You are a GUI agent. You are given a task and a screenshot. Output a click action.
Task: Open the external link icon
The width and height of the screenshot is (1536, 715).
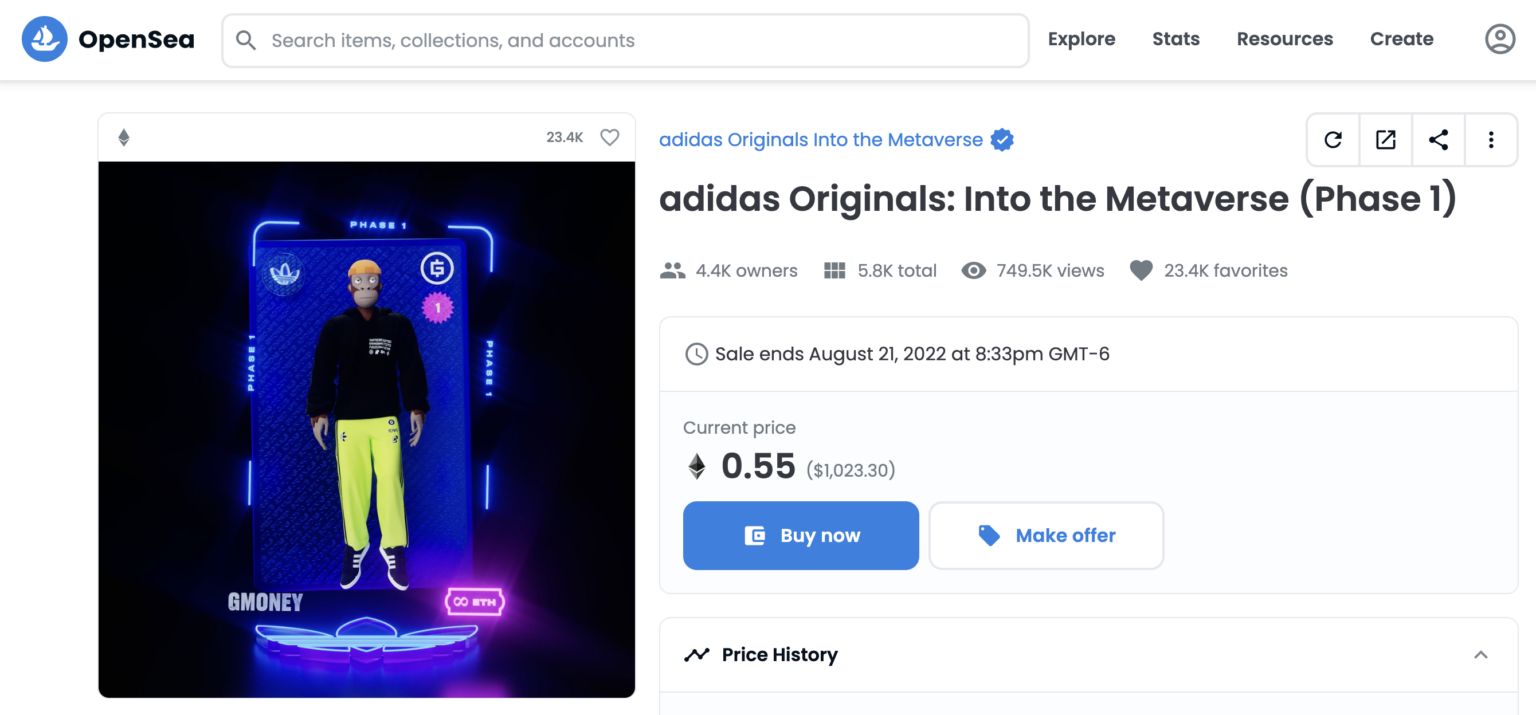[1386, 140]
